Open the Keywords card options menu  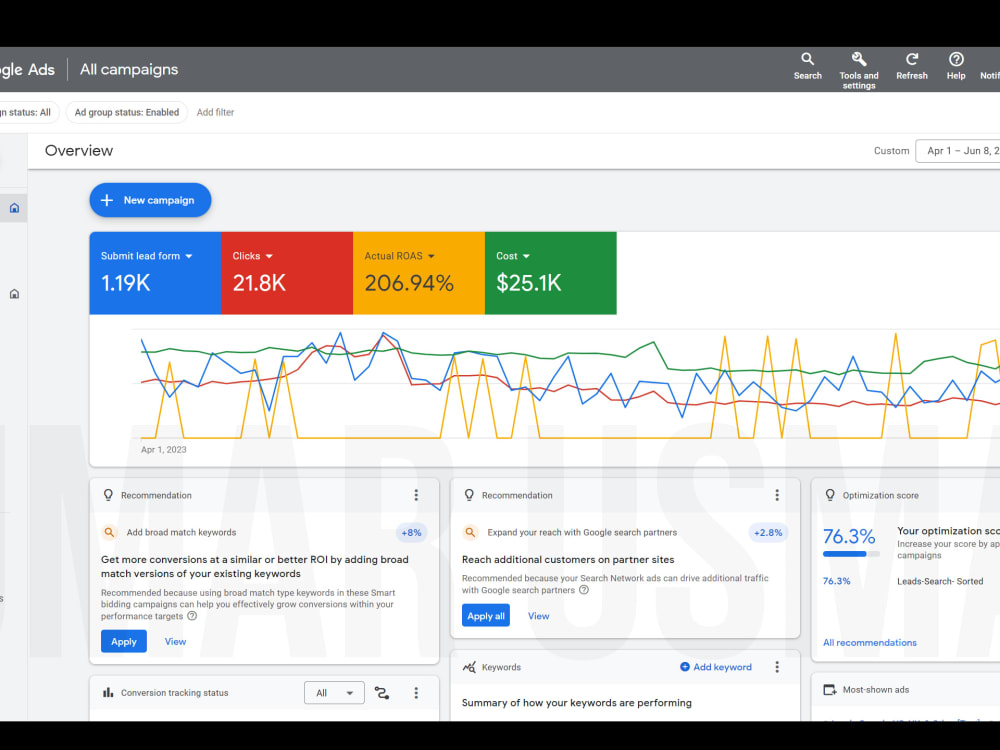pyautogui.click(x=777, y=667)
